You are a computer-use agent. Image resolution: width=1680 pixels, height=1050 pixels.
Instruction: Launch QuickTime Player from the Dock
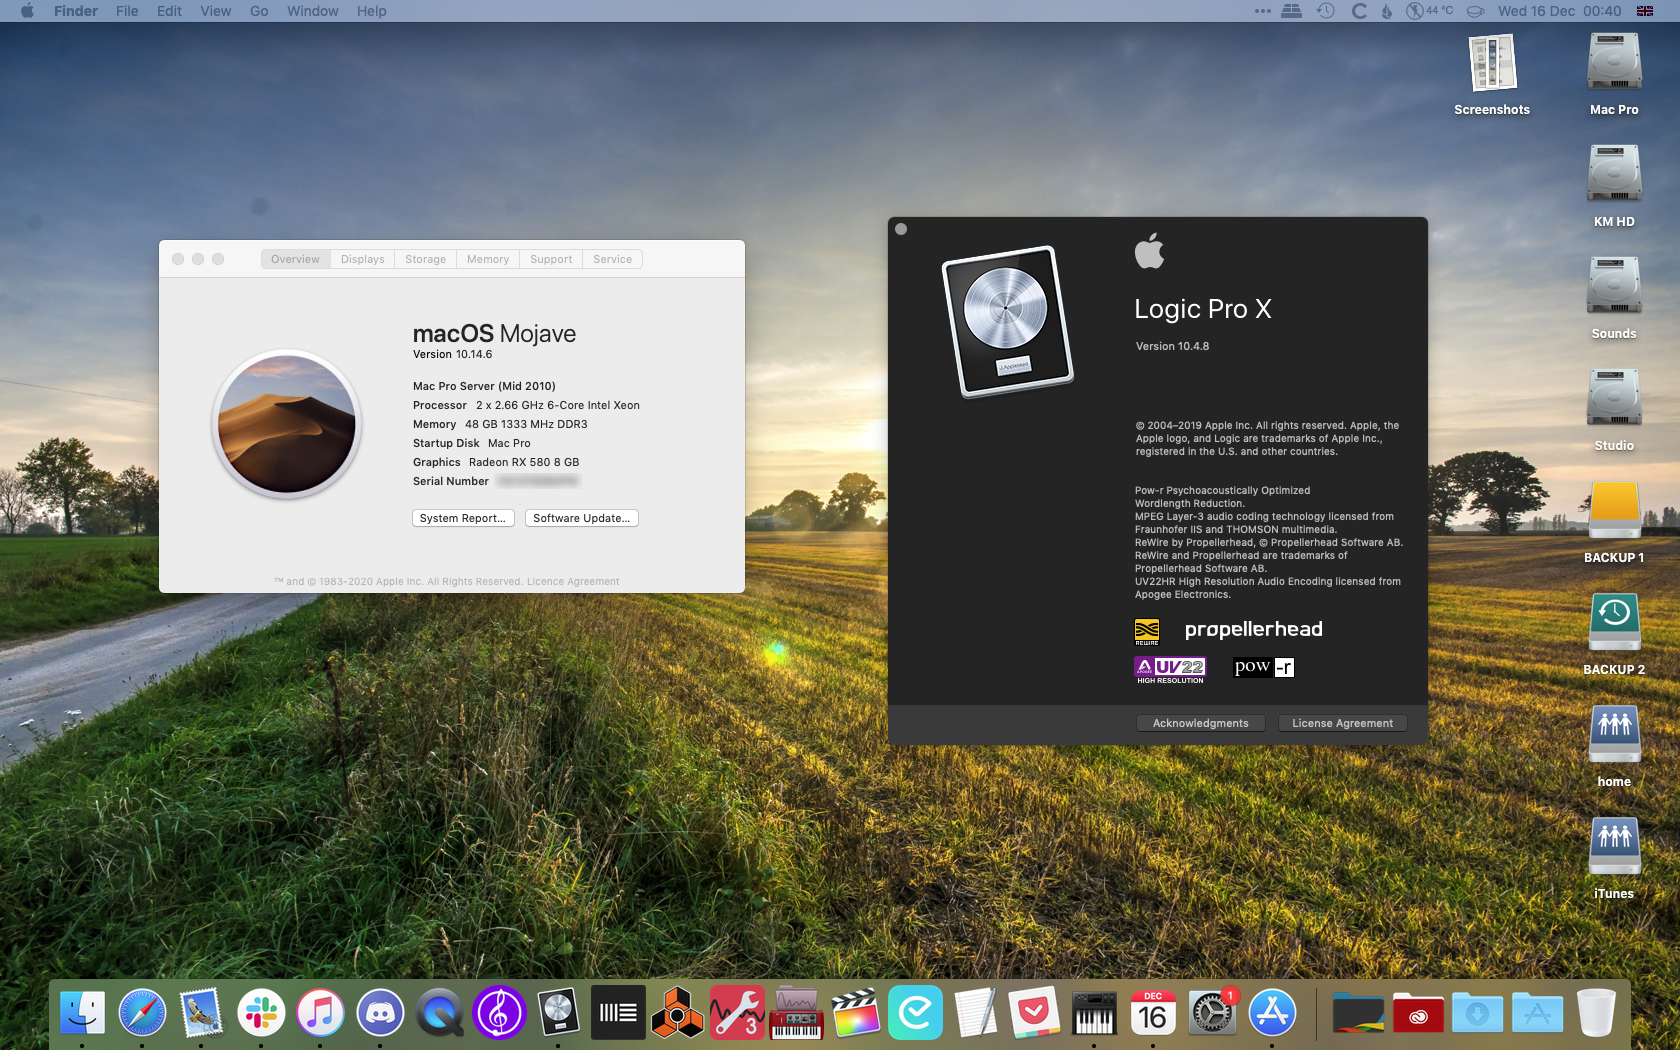coord(440,1013)
